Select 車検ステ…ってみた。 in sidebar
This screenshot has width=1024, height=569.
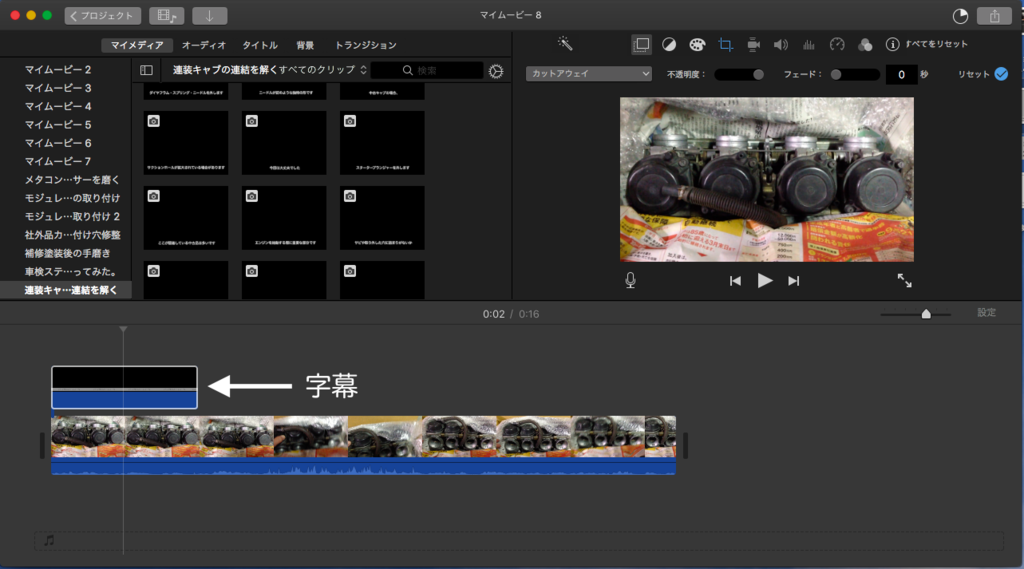click(x=71, y=271)
